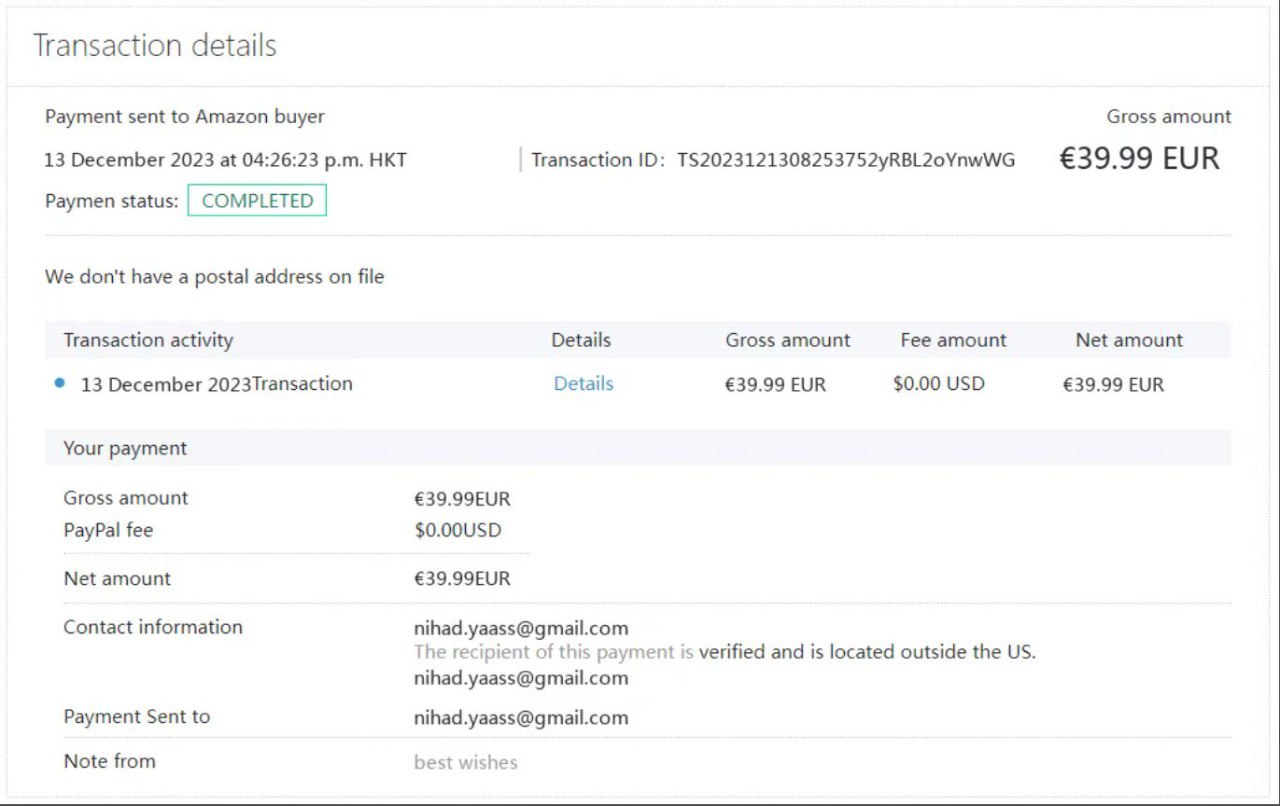Select the 13 December 2023Transaction row entry

pyautogui.click(x=216, y=384)
